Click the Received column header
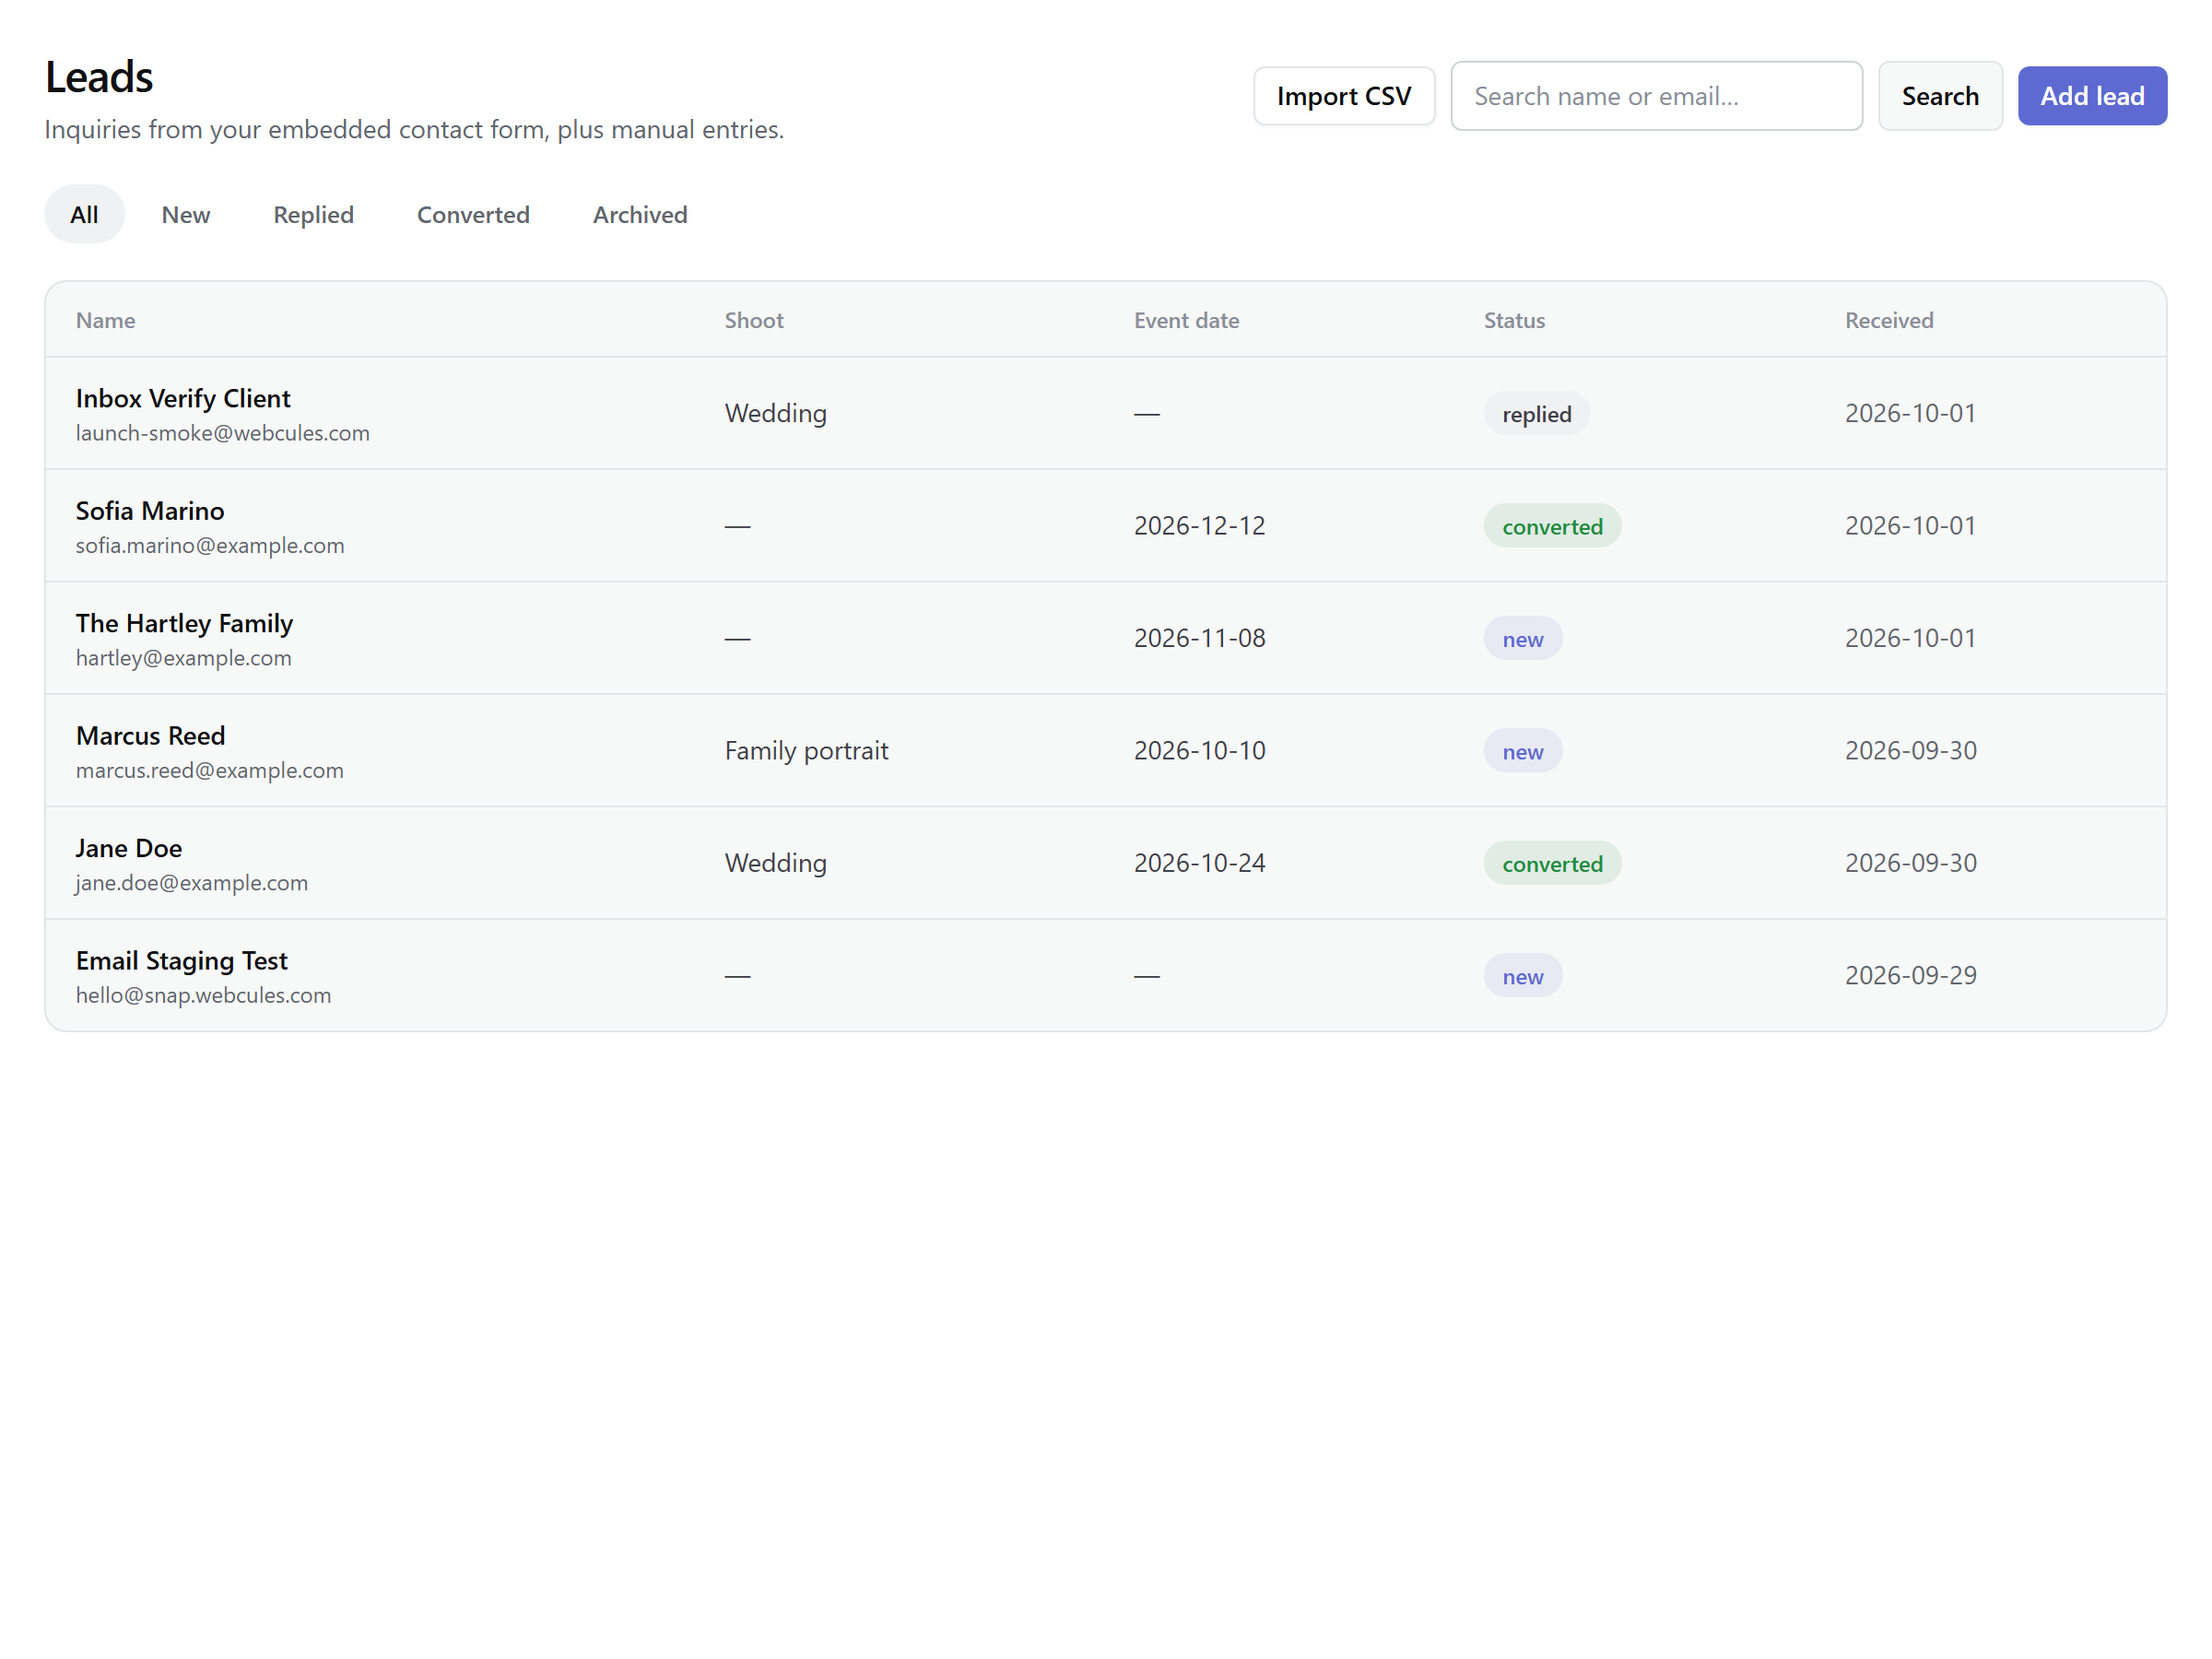The image size is (2212, 1659). pyautogui.click(x=1889, y=320)
